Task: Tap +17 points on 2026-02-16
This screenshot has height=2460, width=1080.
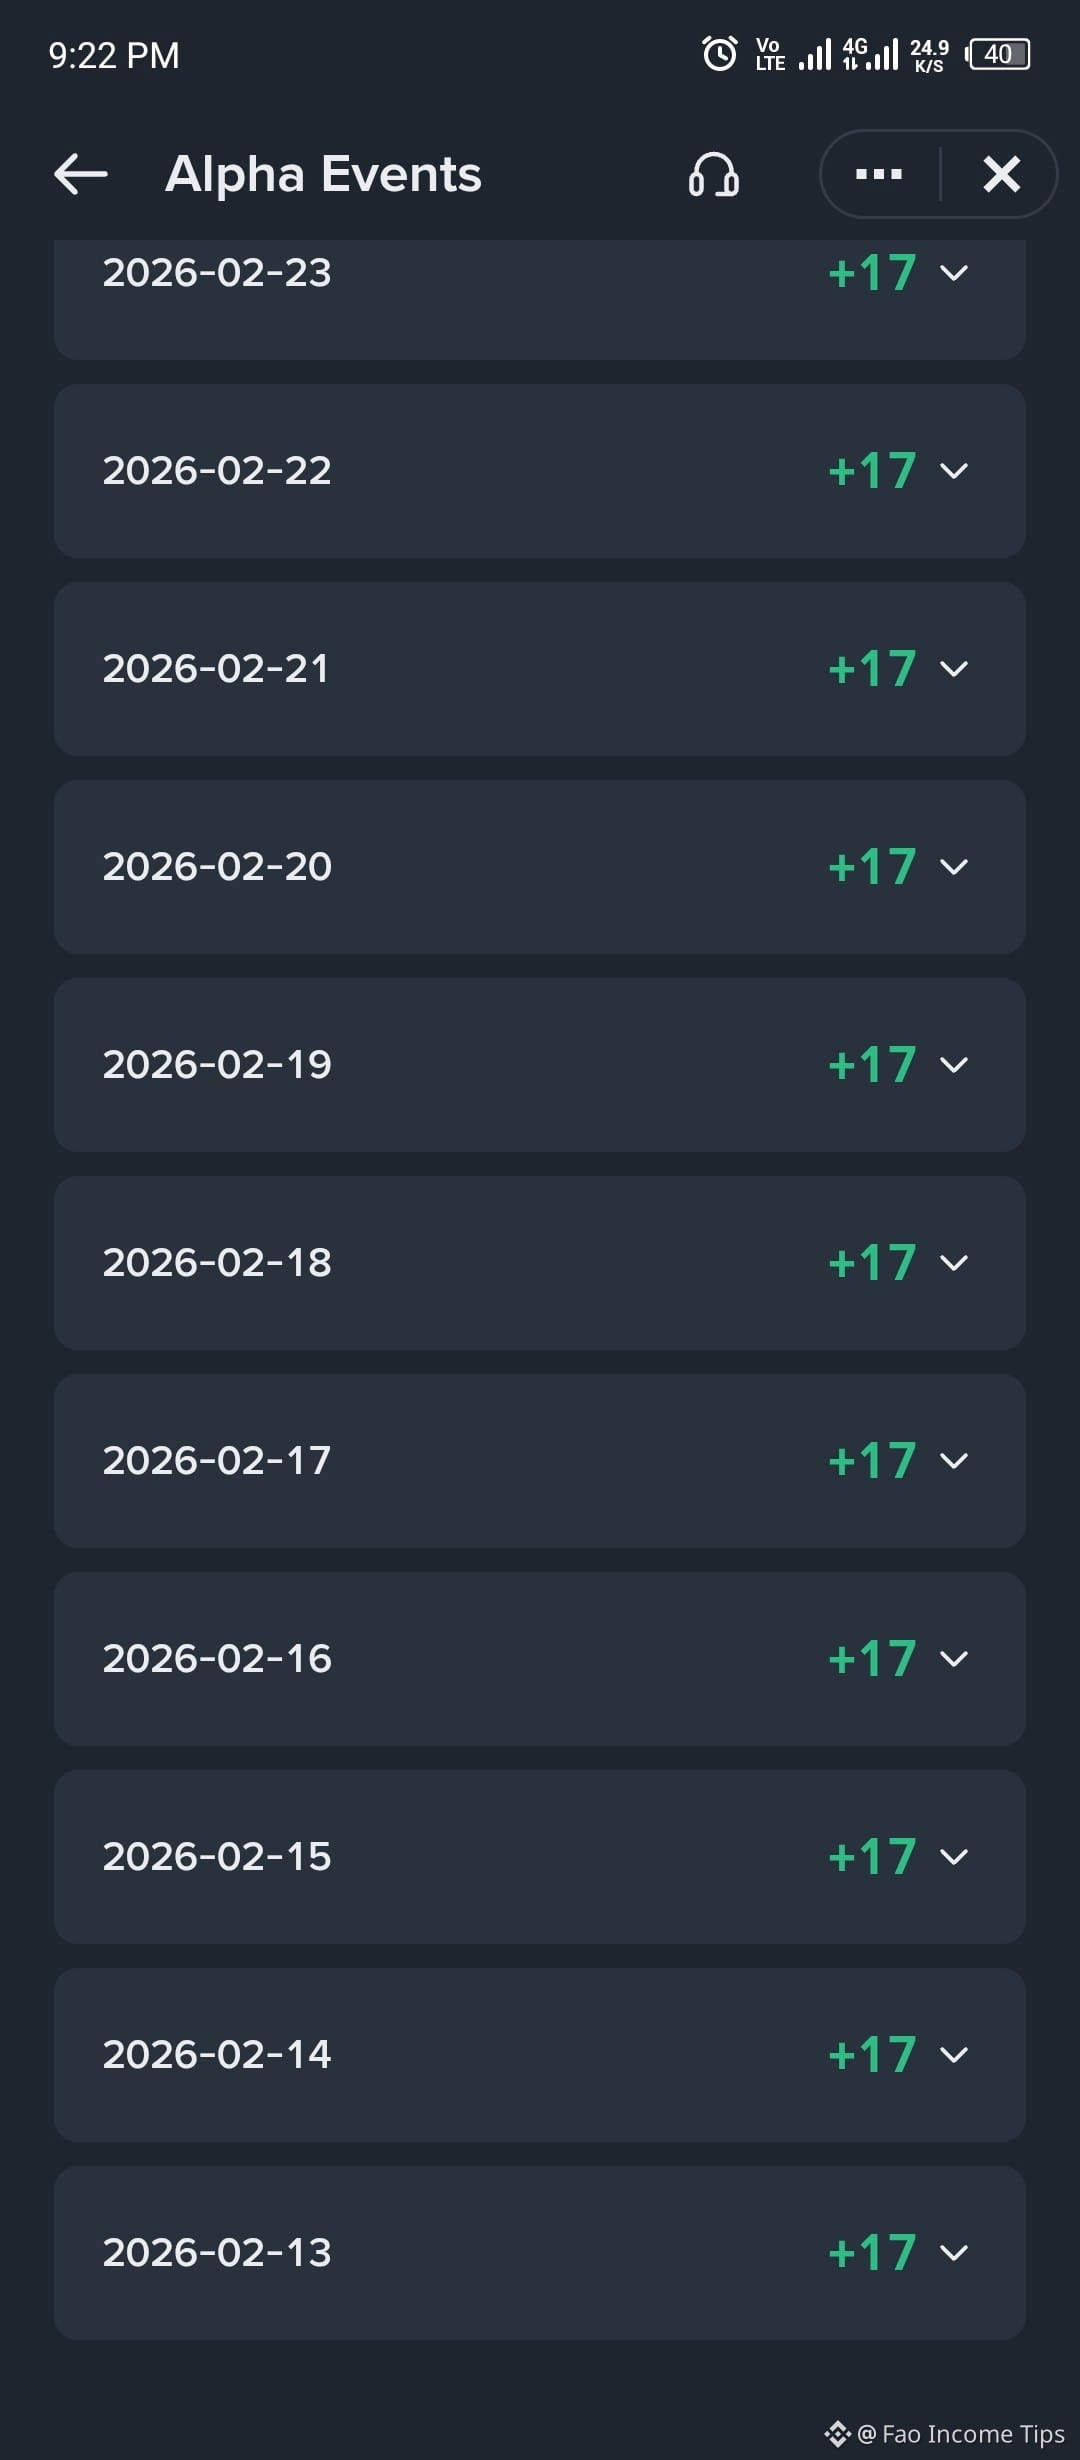Action: [x=873, y=1658]
